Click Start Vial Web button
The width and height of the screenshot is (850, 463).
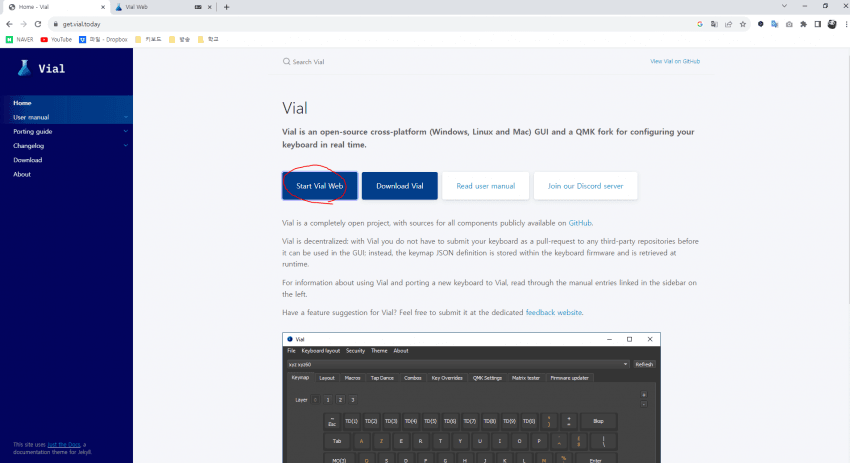(320, 186)
